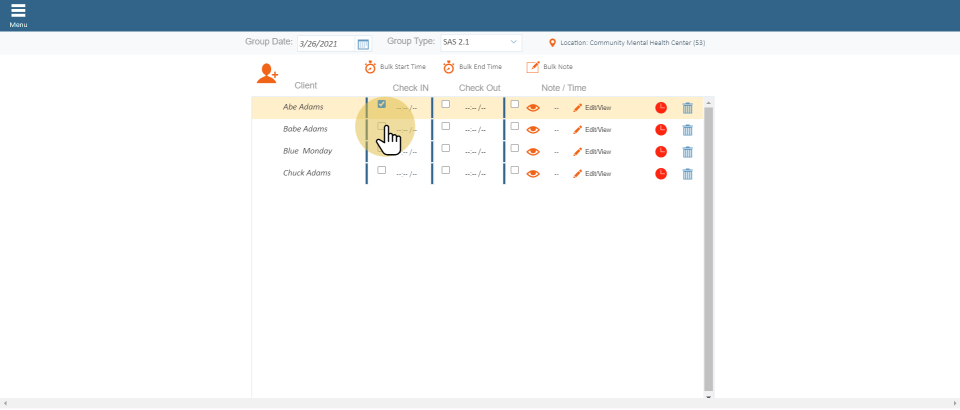Click the Bulk End Time stopwatch icon
This screenshot has height=410, width=960.
(449, 67)
